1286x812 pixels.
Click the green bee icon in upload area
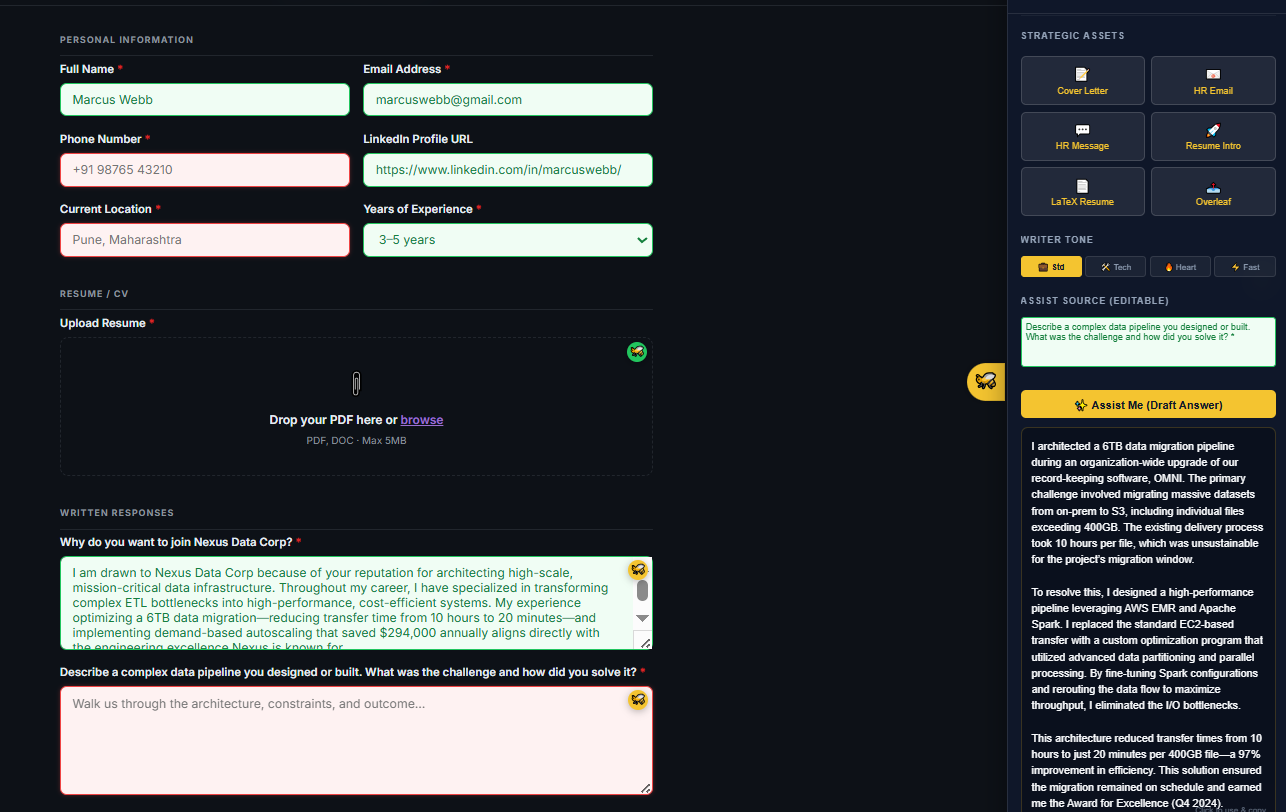(637, 352)
